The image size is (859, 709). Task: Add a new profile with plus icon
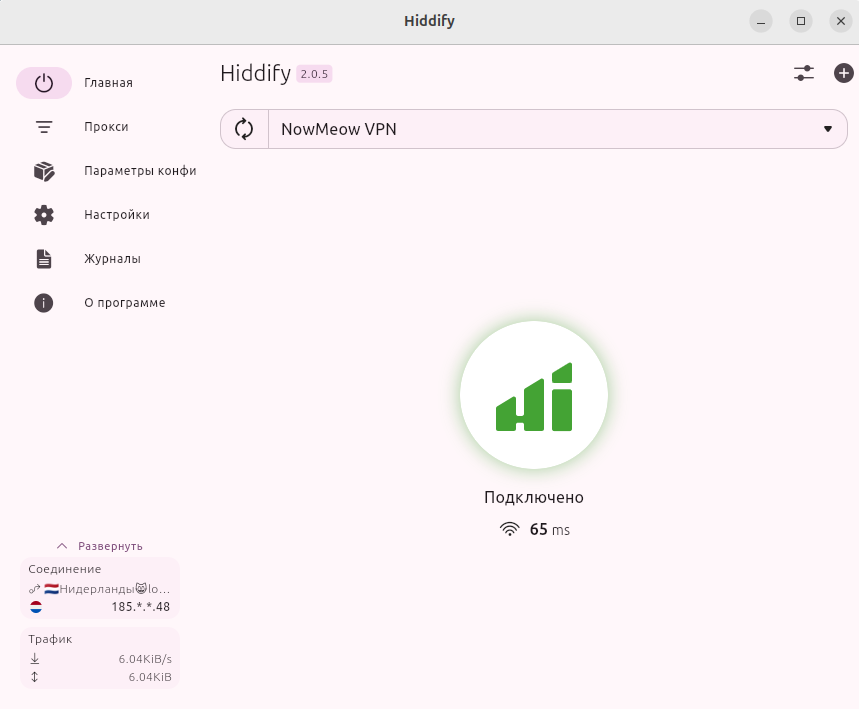coord(843,73)
